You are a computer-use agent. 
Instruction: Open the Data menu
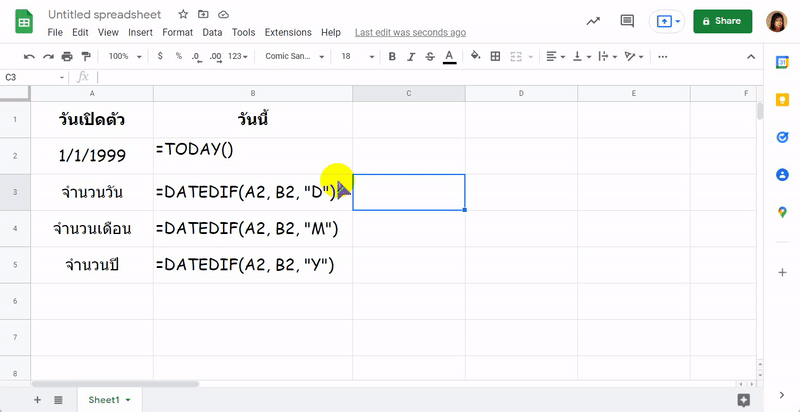pyautogui.click(x=212, y=32)
